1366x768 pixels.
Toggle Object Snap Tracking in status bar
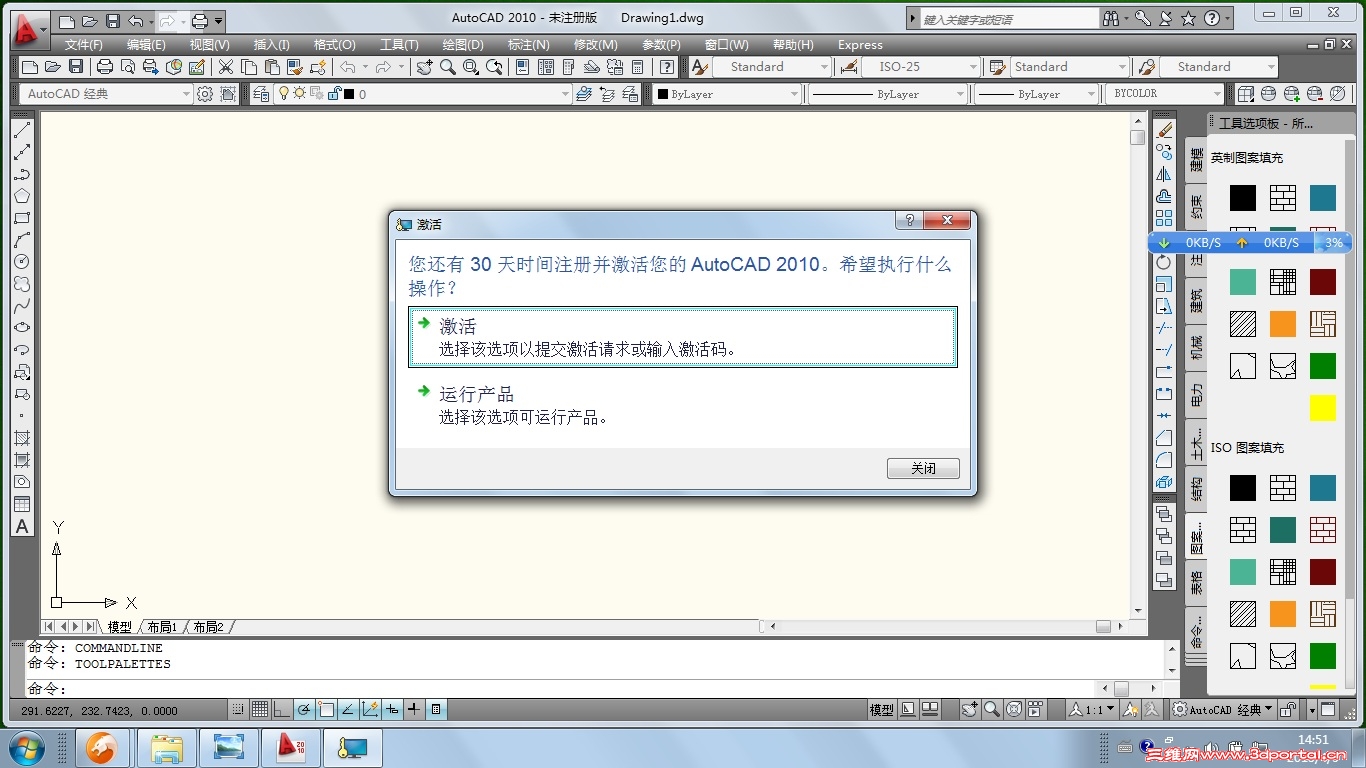348,710
